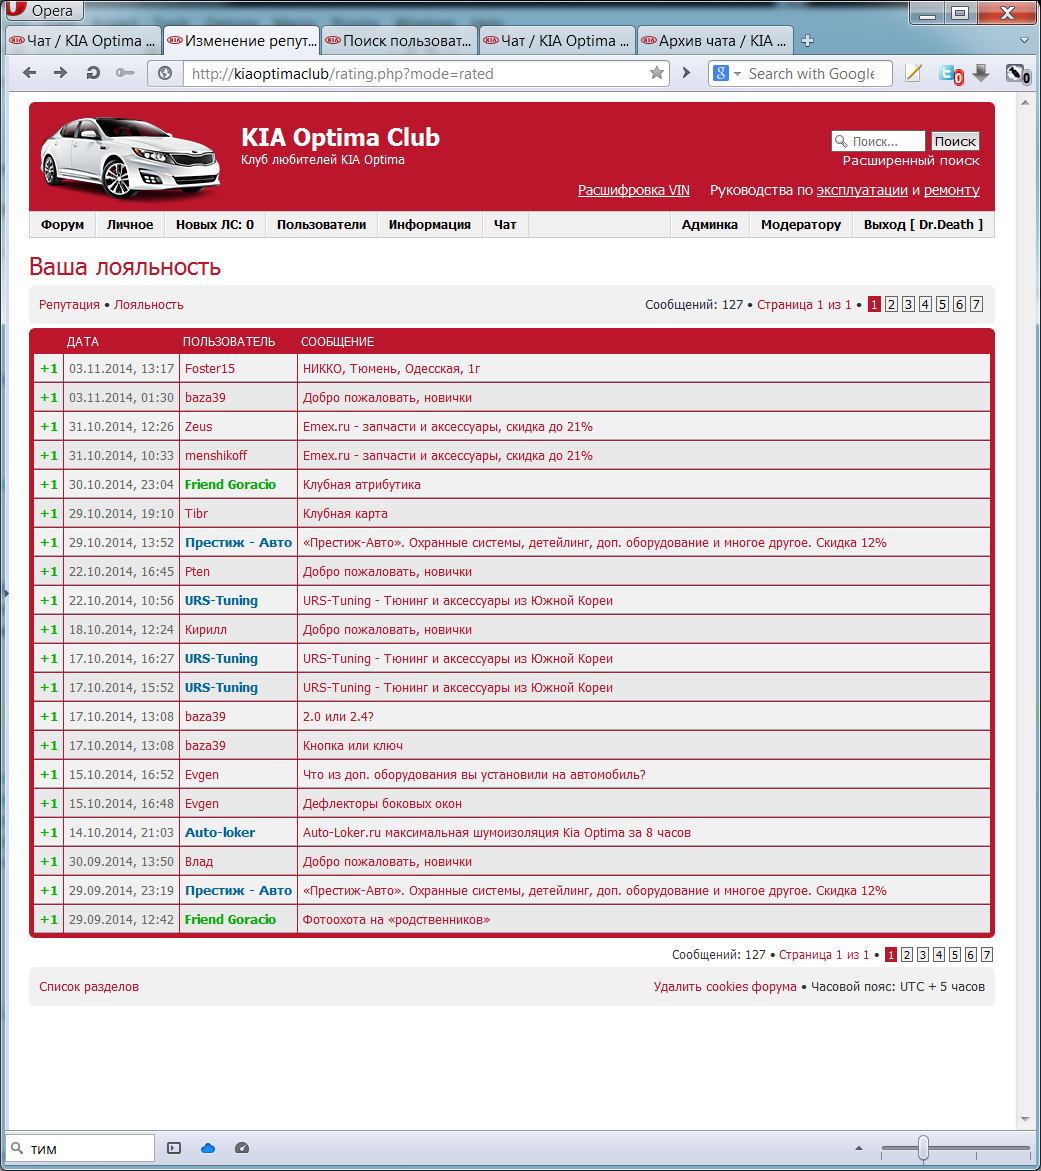The width and height of the screenshot is (1041, 1171).
Task: Click the browser Back arrow button
Action: (x=30, y=73)
